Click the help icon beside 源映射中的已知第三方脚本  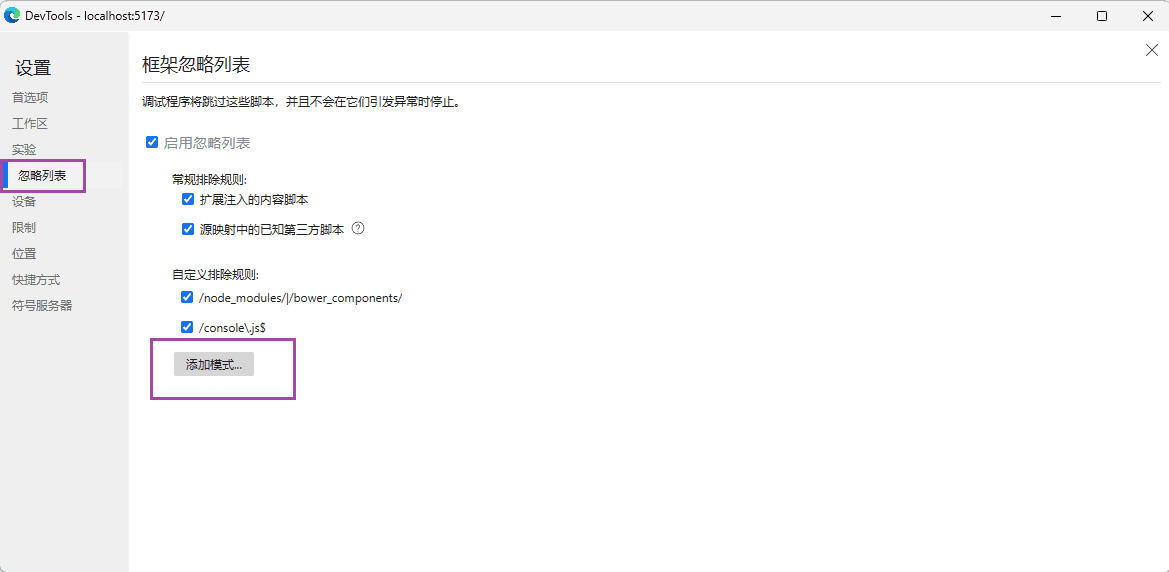click(x=358, y=228)
